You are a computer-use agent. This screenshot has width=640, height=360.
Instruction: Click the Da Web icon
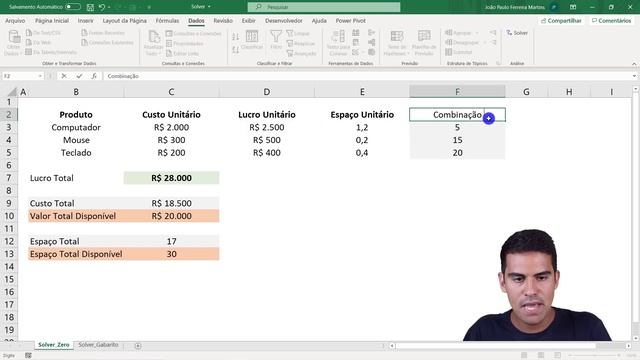[x=29, y=42]
